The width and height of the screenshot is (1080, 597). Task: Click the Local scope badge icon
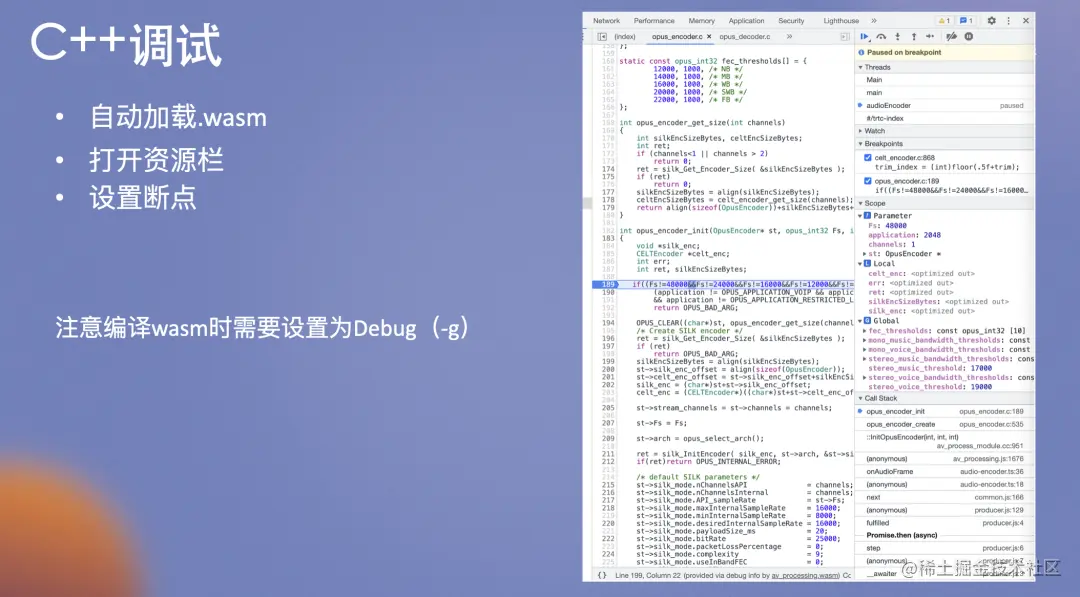[868, 264]
